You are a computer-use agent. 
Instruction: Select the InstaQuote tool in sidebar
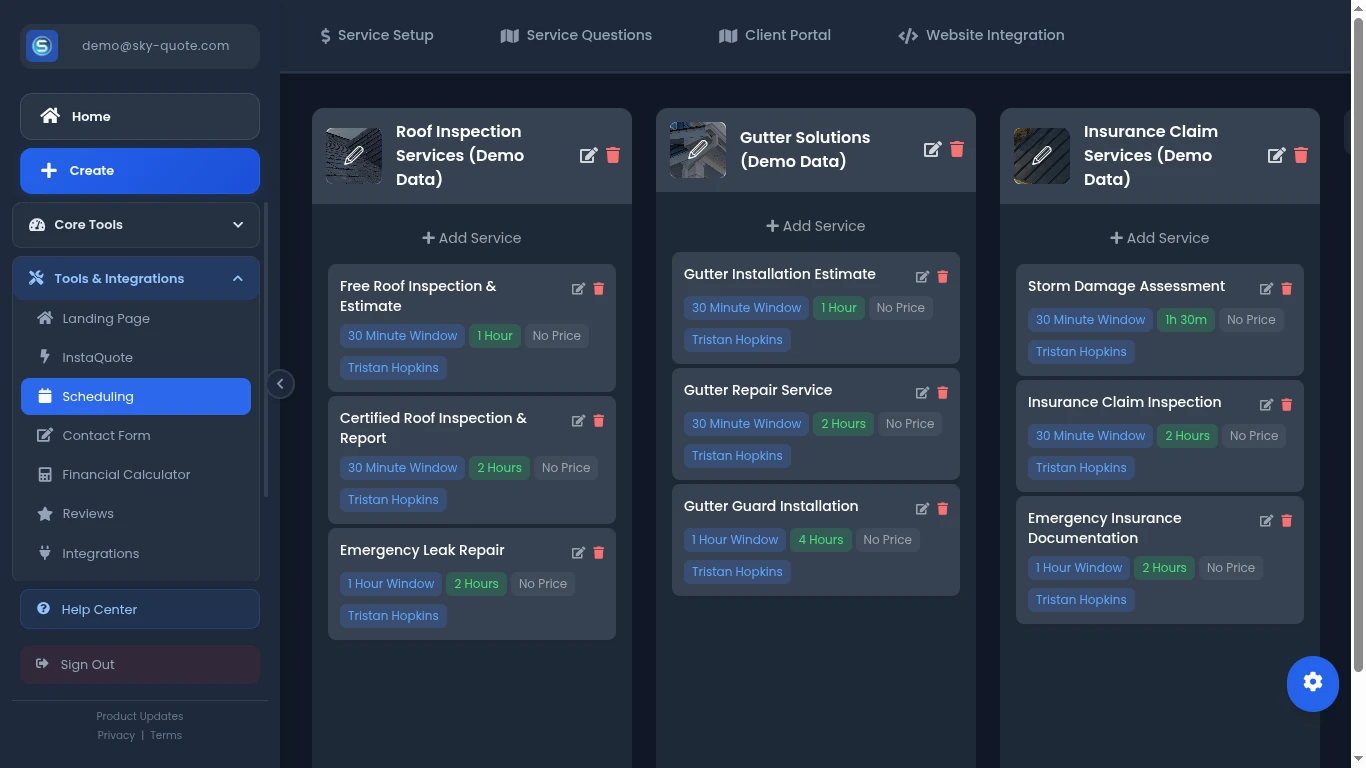pyautogui.click(x=97, y=357)
